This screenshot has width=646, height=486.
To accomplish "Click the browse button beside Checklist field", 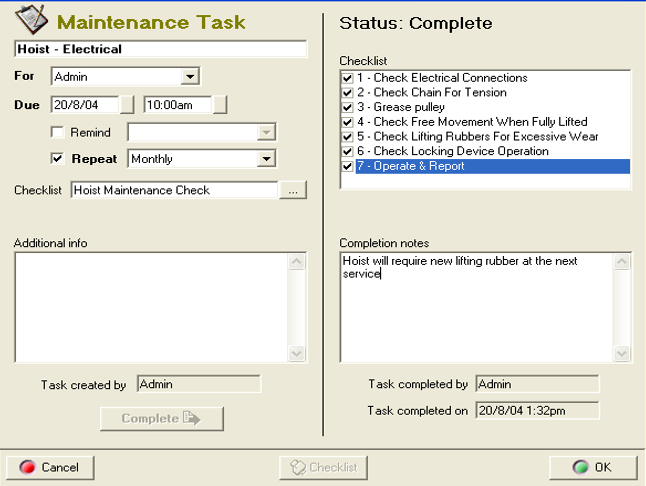I will tap(293, 190).
